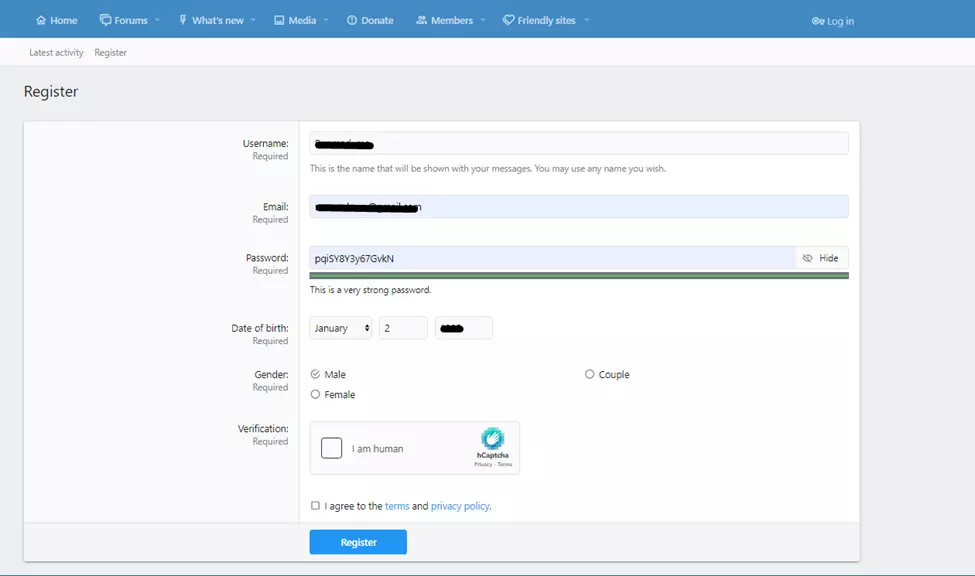Click the hCaptcha logo

[492, 439]
